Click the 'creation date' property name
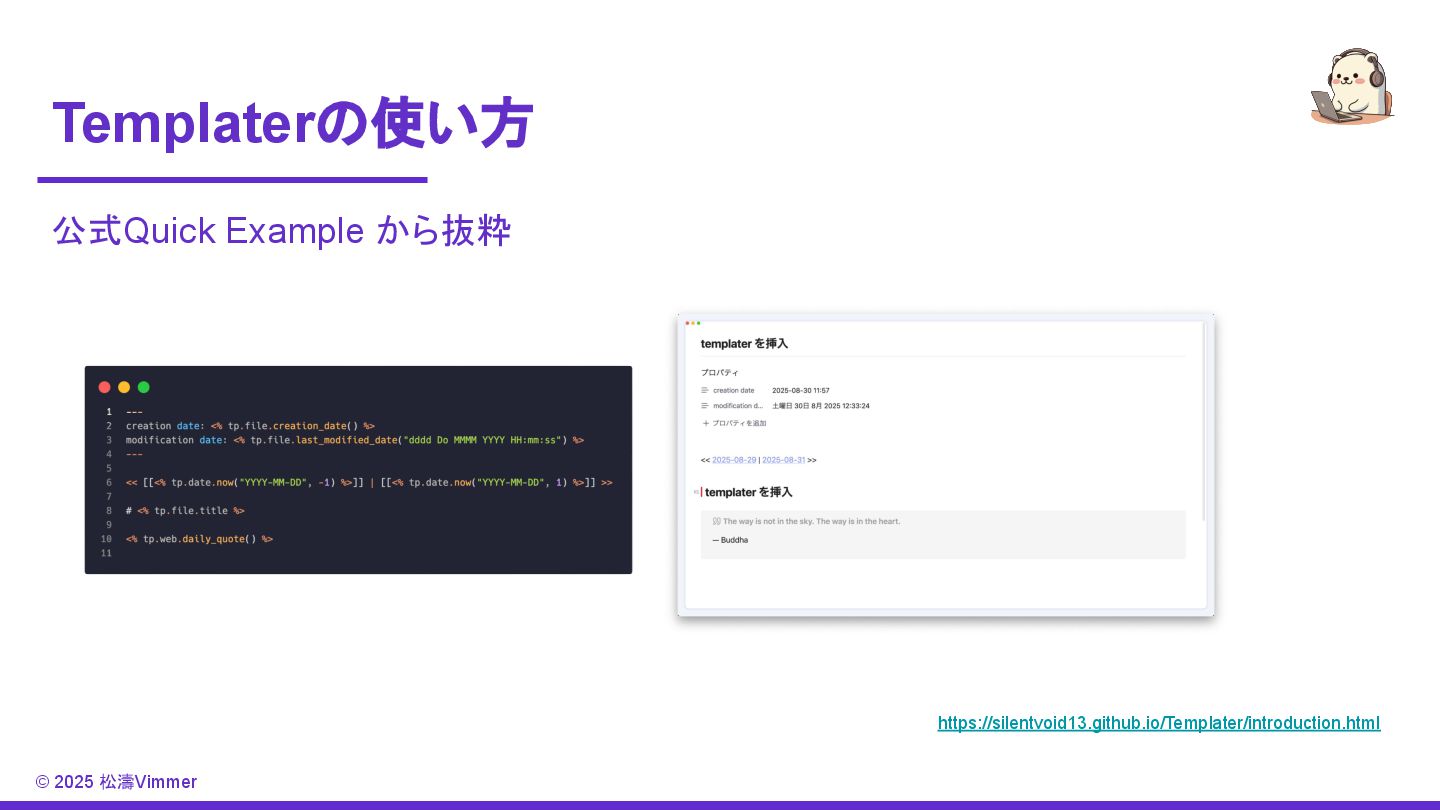1440x810 pixels. point(734,390)
